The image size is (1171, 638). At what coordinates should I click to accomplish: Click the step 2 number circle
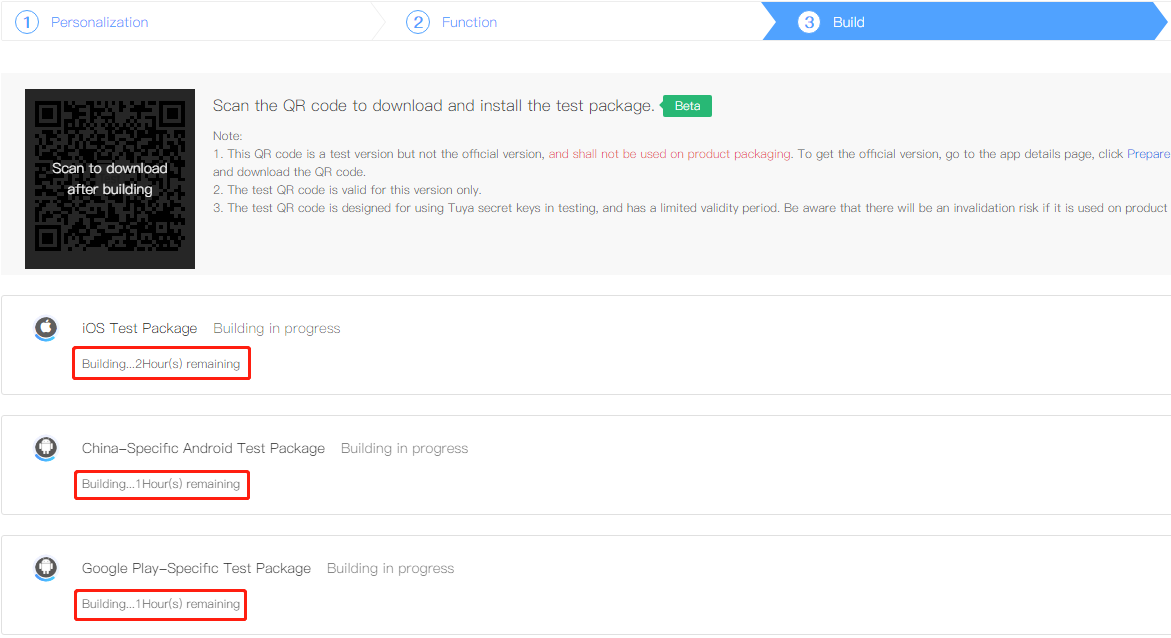click(417, 22)
